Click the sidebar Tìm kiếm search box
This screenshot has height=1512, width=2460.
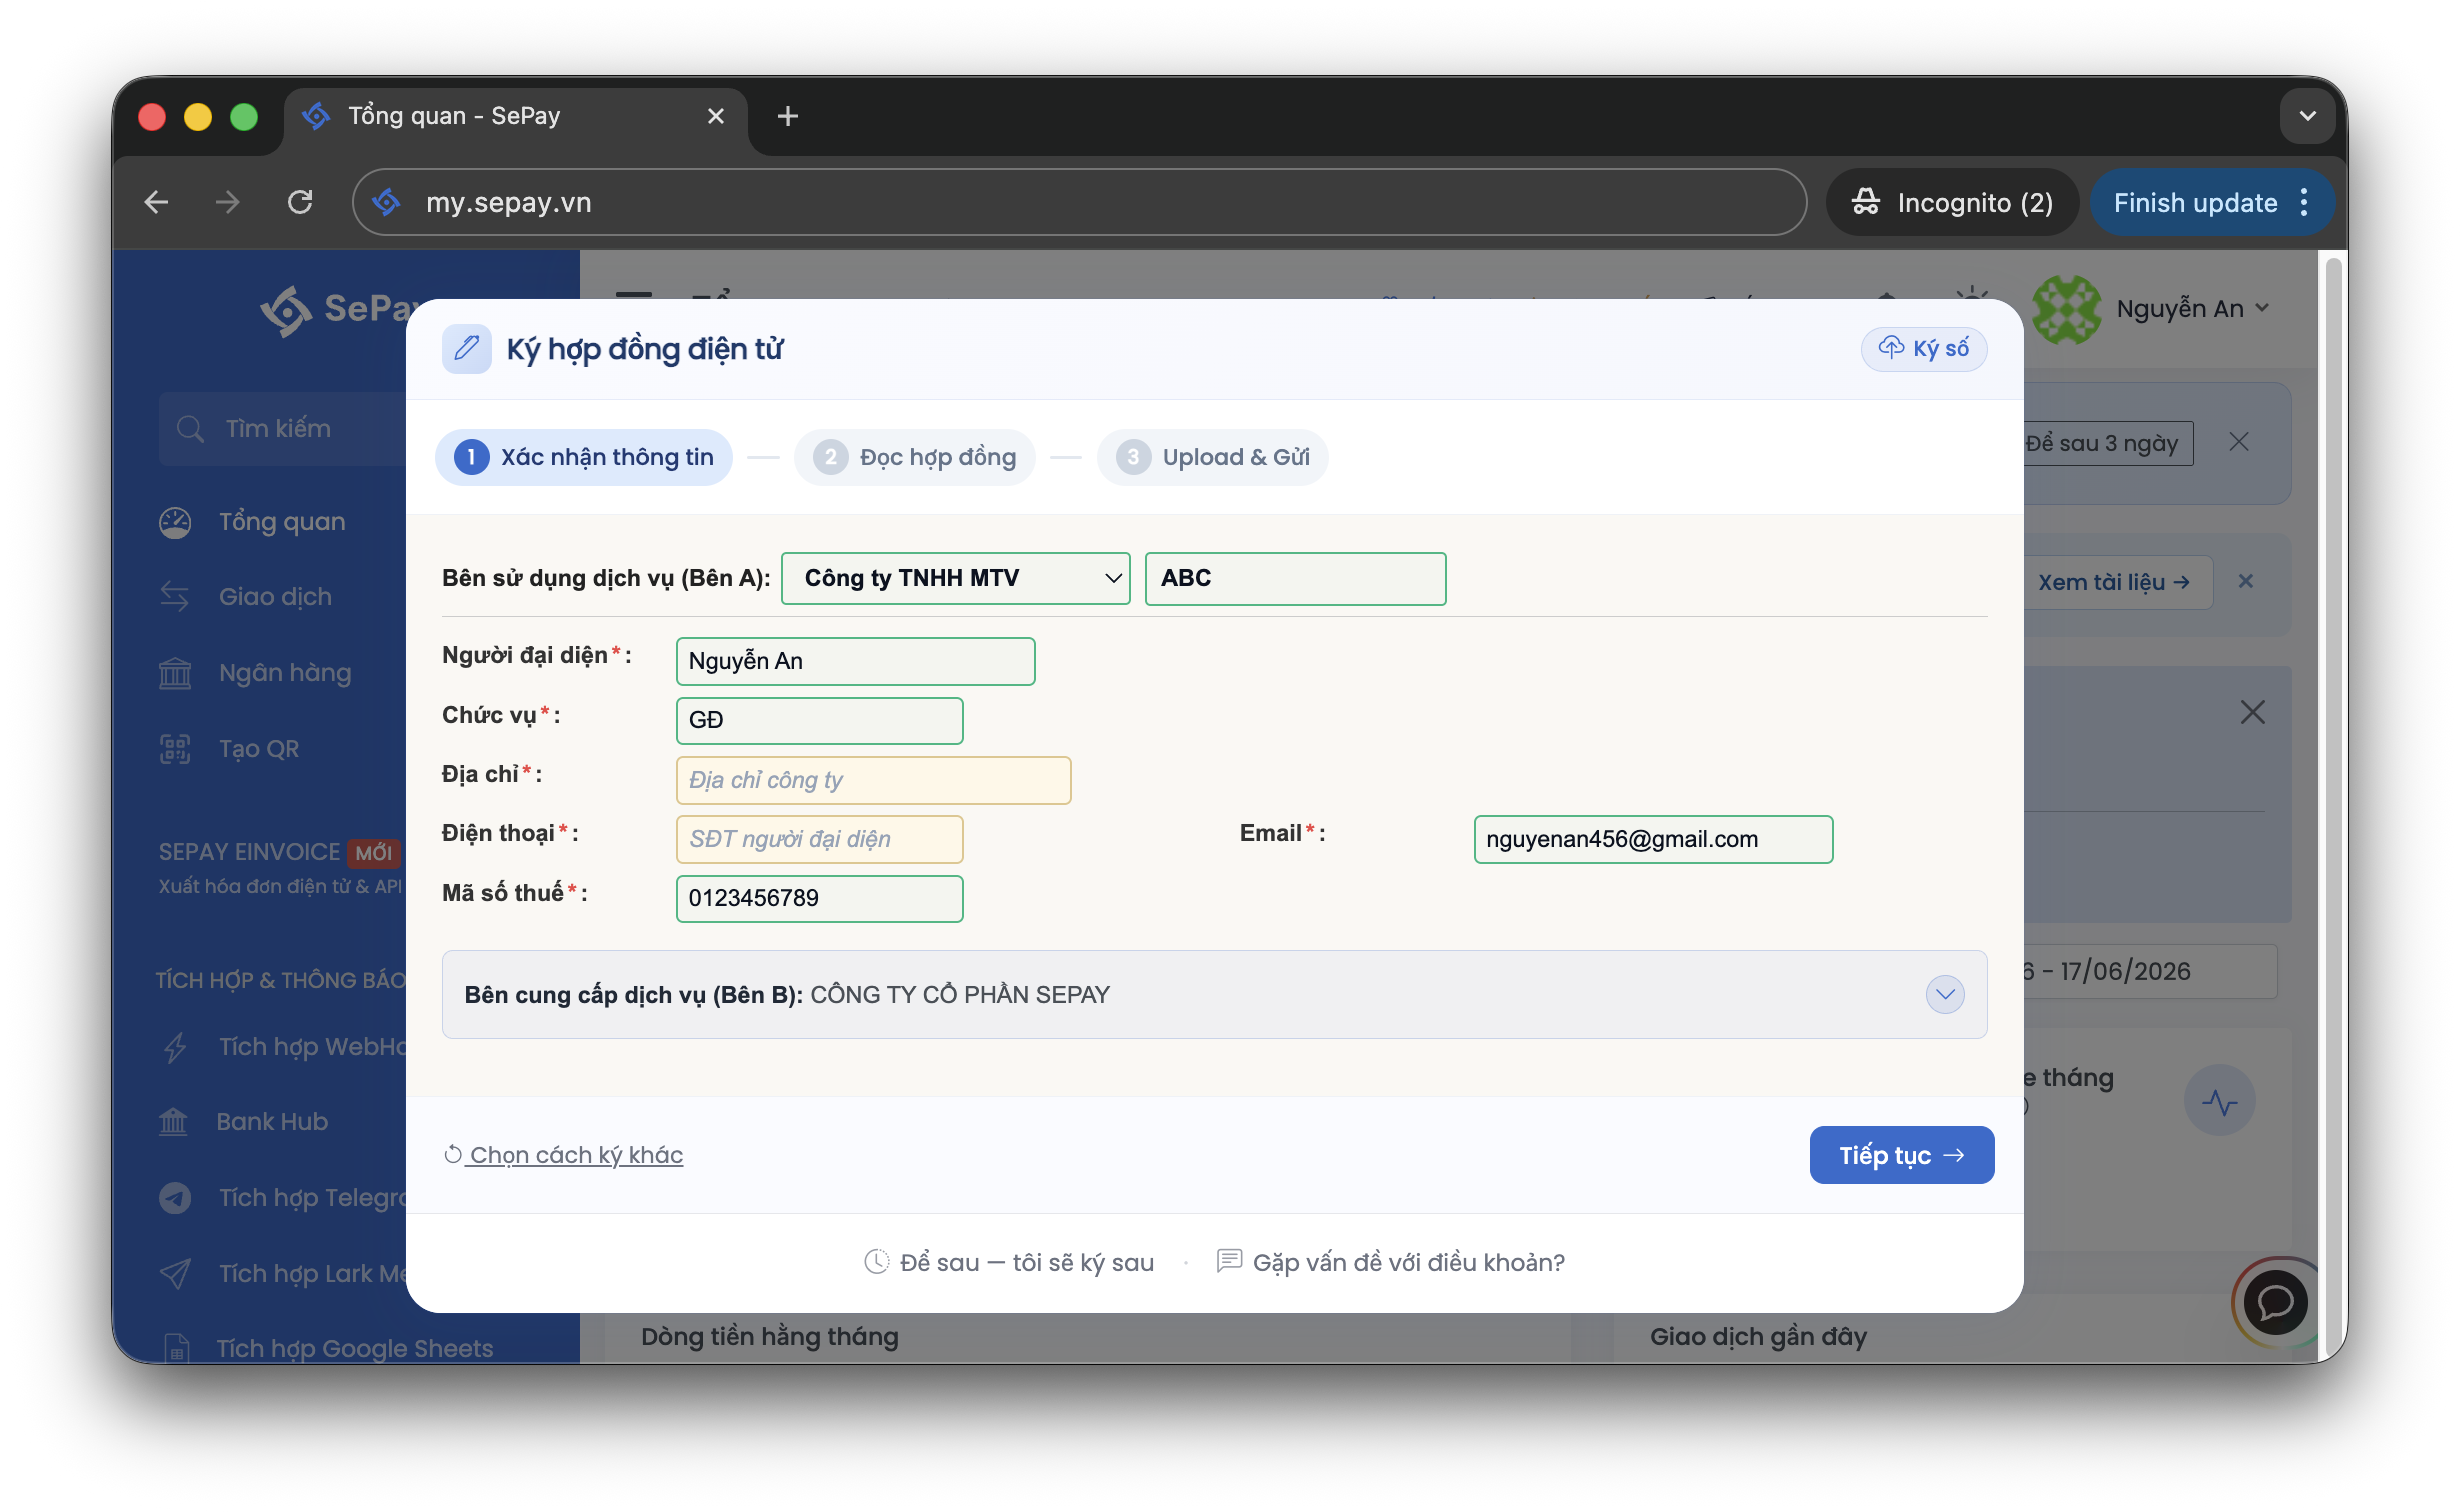tap(282, 428)
